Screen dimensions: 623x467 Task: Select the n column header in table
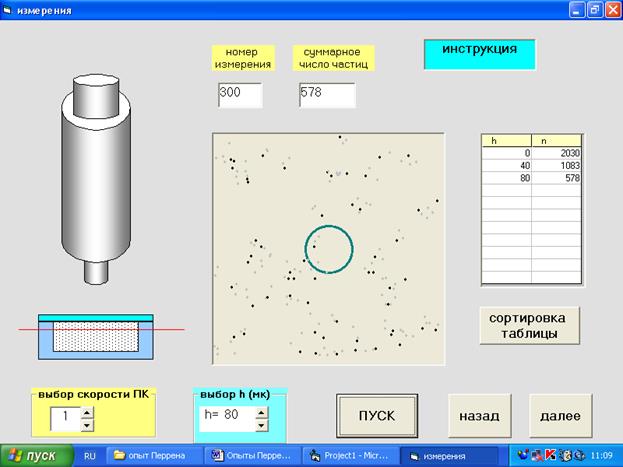click(556, 141)
